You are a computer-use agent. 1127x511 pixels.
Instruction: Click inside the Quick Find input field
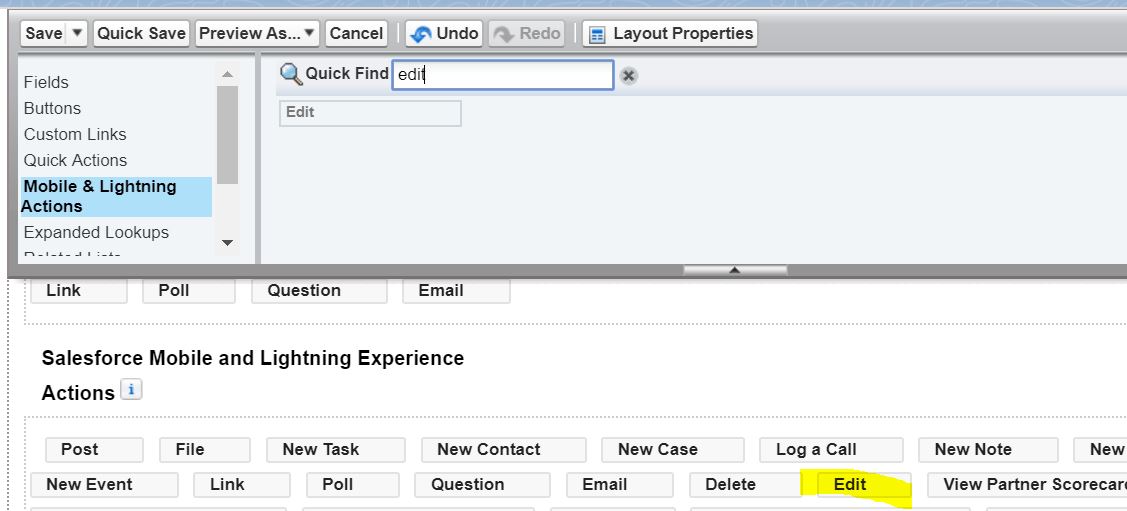[502, 75]
